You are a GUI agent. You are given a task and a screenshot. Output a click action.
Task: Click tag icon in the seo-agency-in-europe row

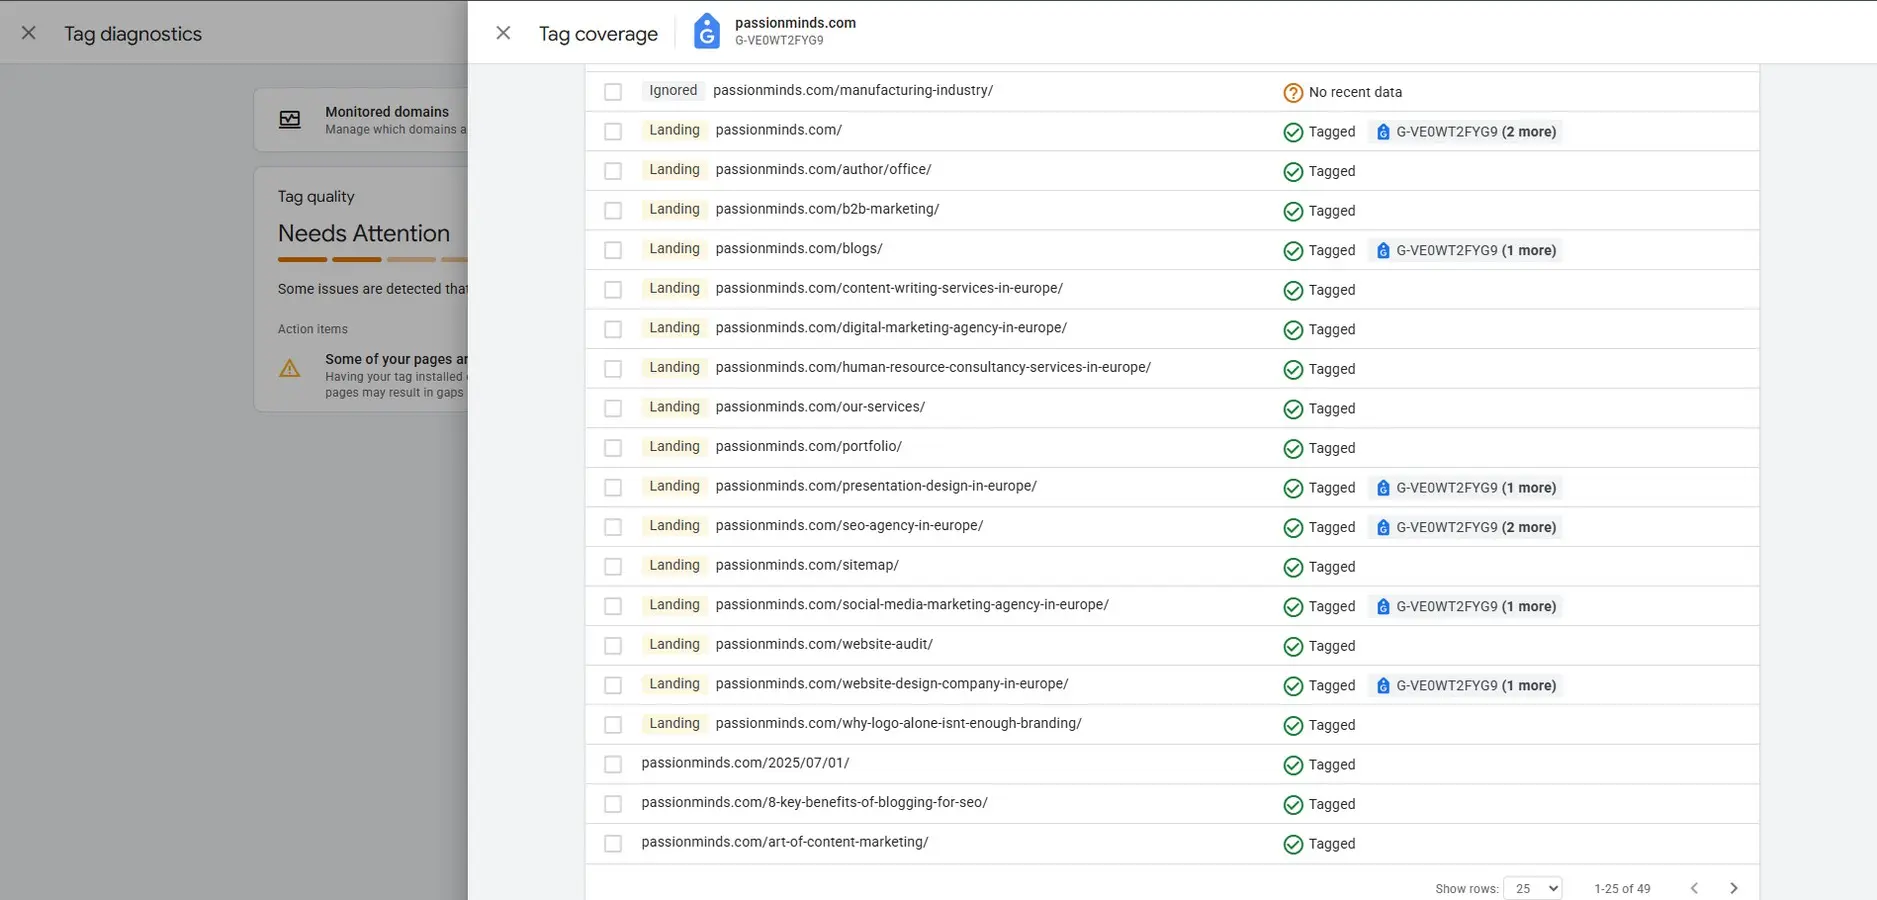1383,528
